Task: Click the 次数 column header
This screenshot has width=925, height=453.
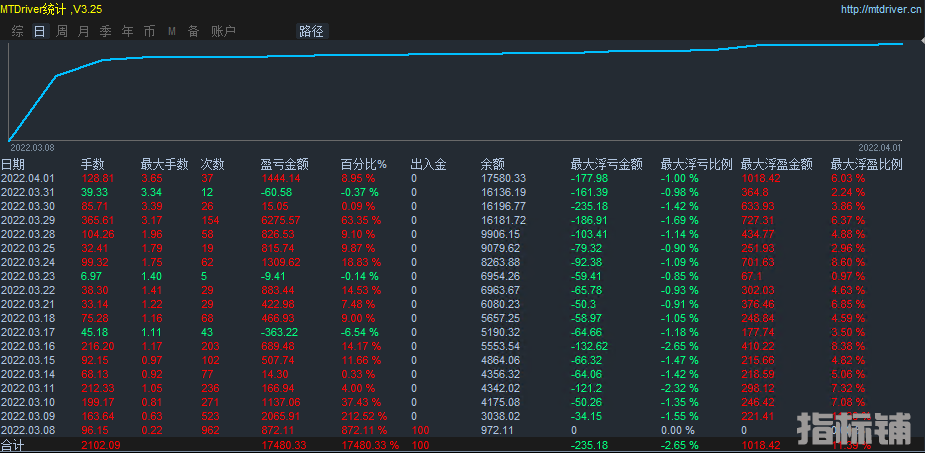Action: (x=212, y=165)
